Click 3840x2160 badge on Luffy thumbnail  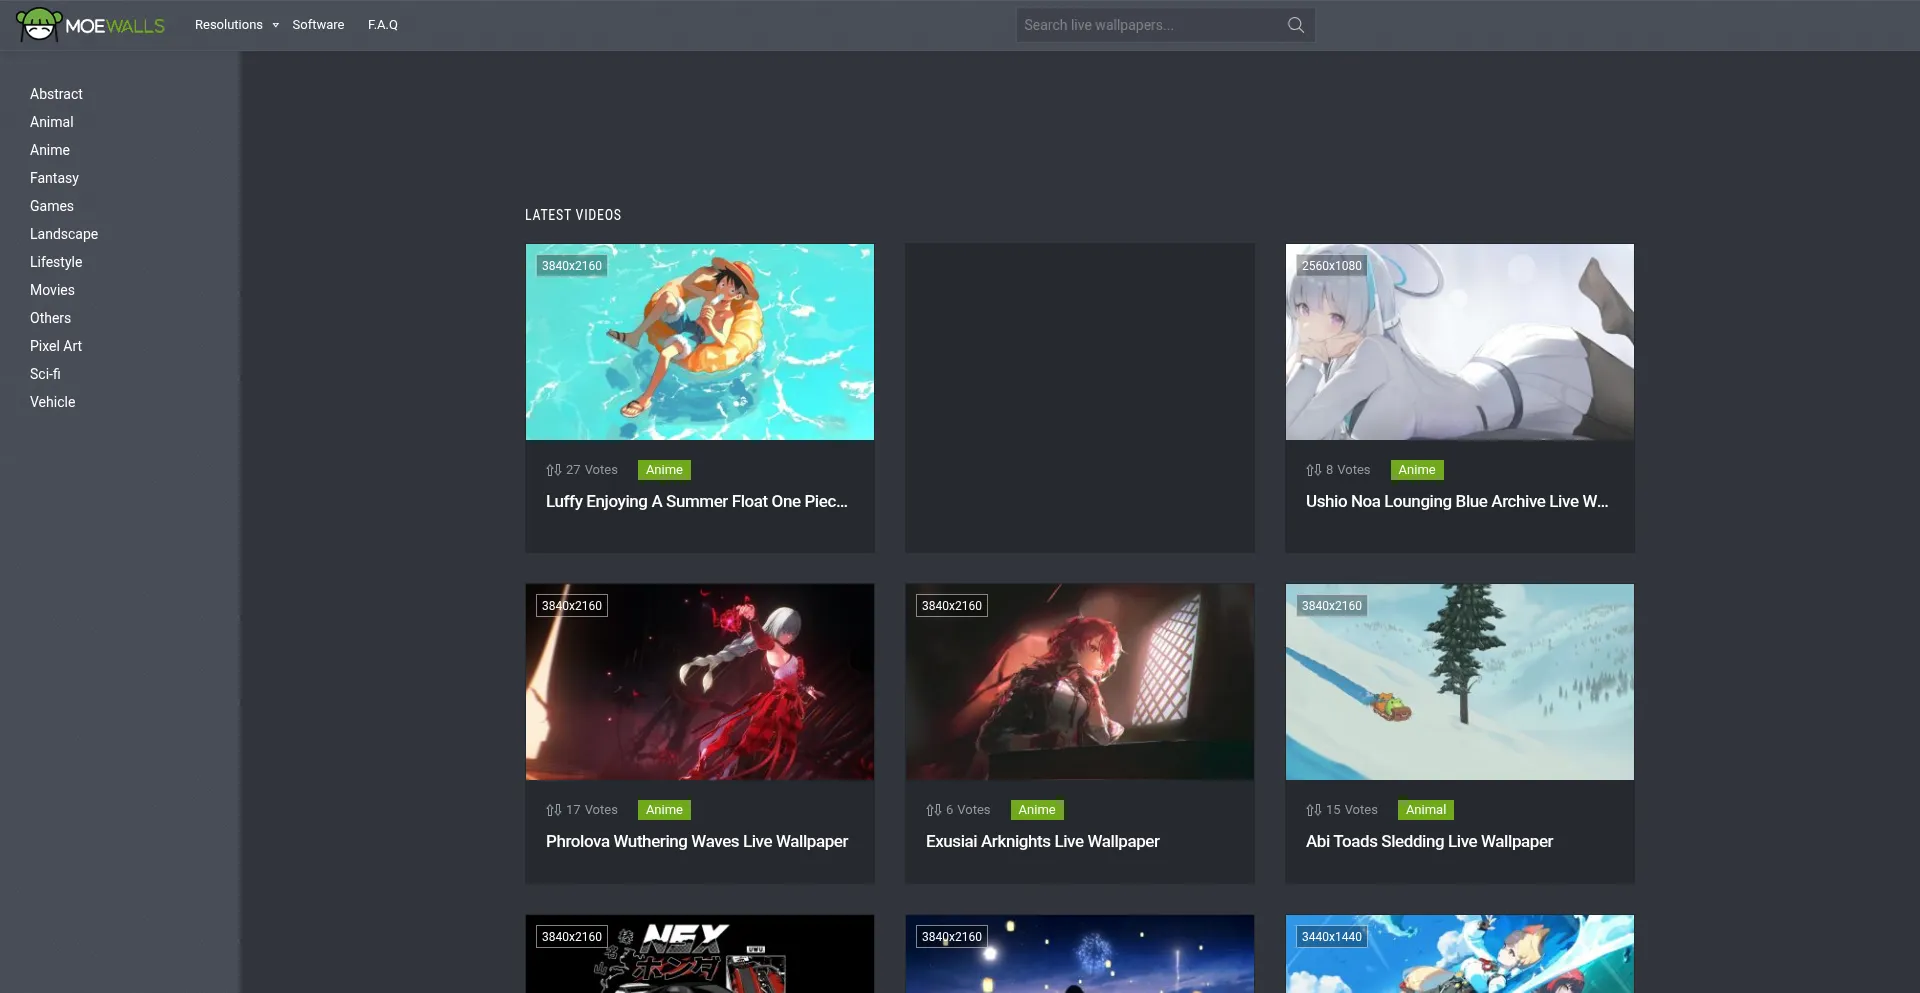(x=572, y=266)
